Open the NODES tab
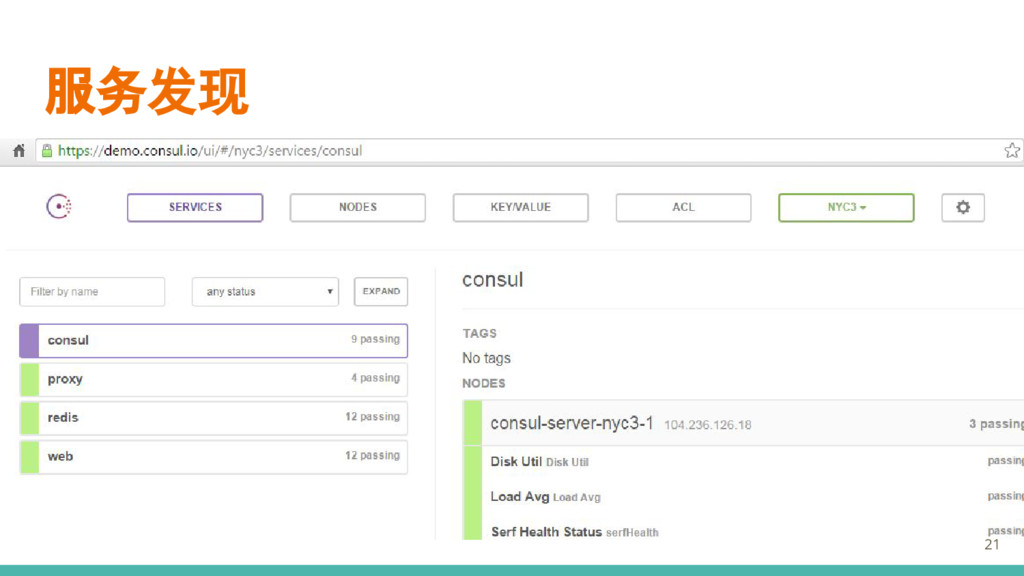This screenshot has height=576, width=1024. coord(358,208)
